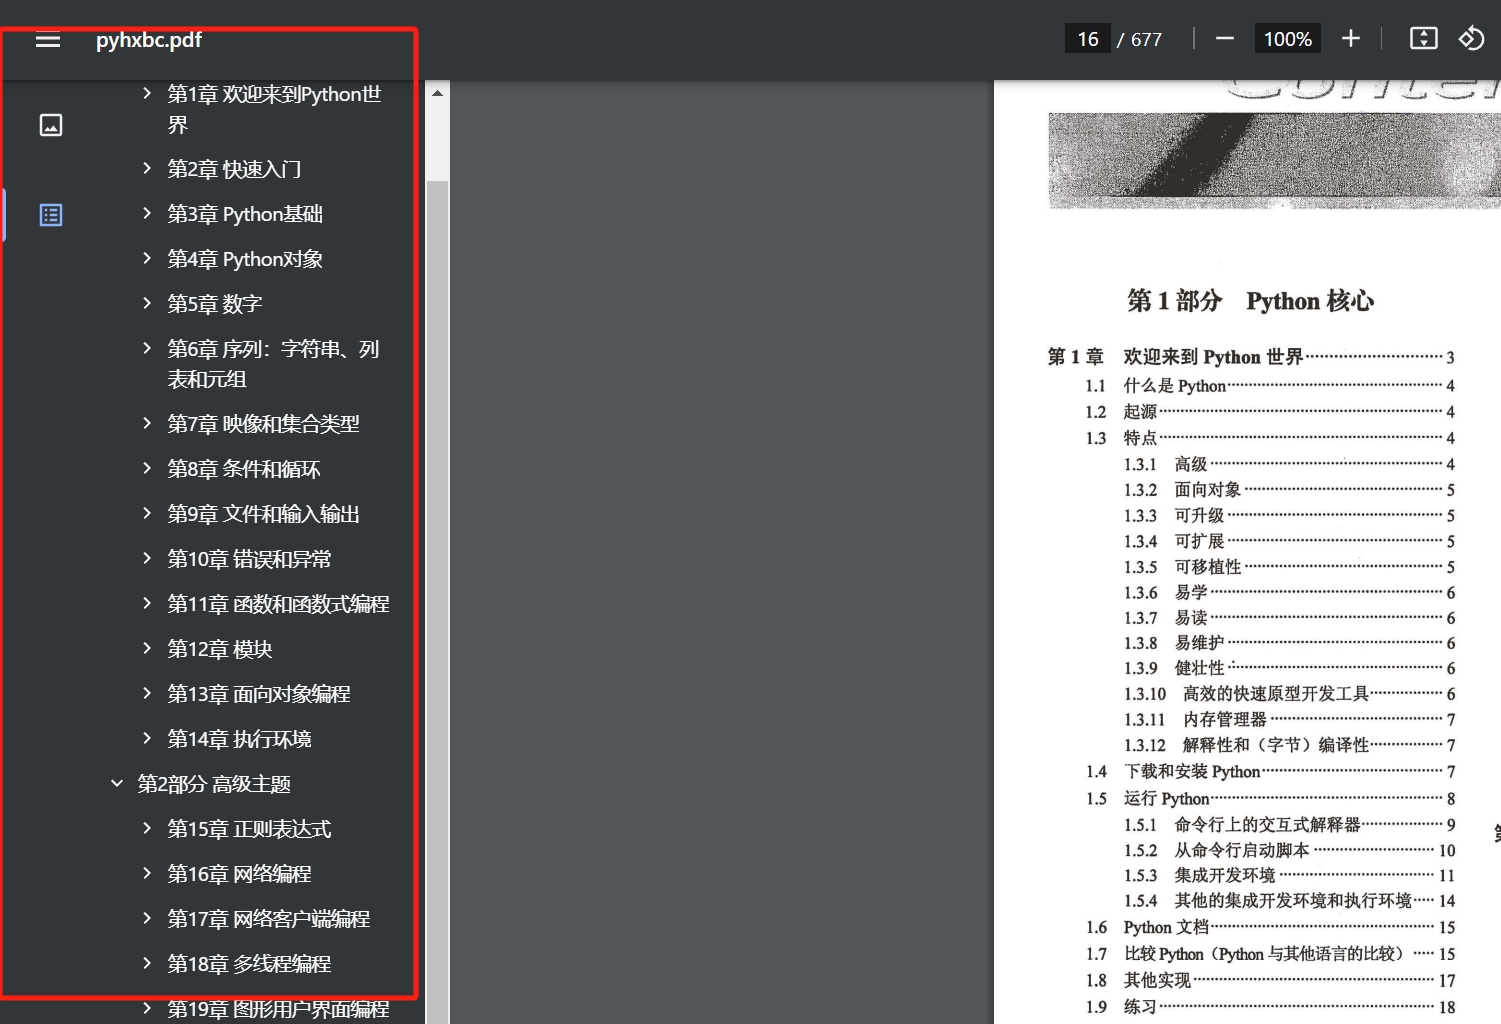Image resolution: width=1501 pixels, height=1024 pixels.
Task: Select 第18章 多线程编程 outline entry
Action: click(249, 964)
